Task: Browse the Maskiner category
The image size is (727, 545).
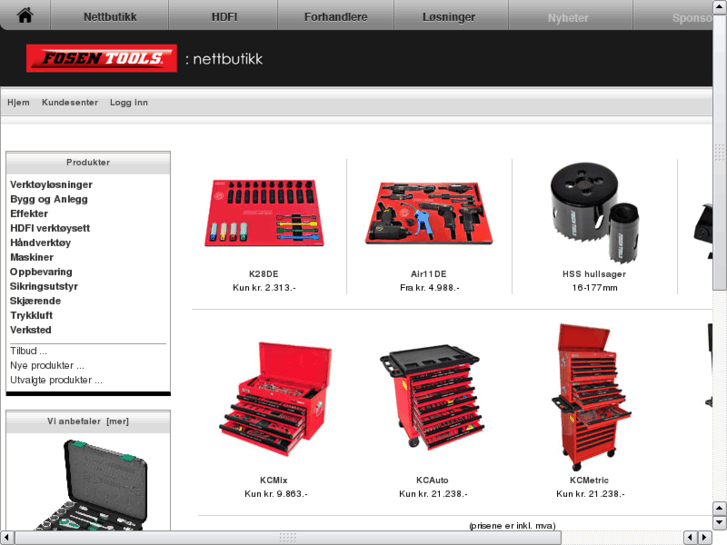Action: (x=32, y=257)
